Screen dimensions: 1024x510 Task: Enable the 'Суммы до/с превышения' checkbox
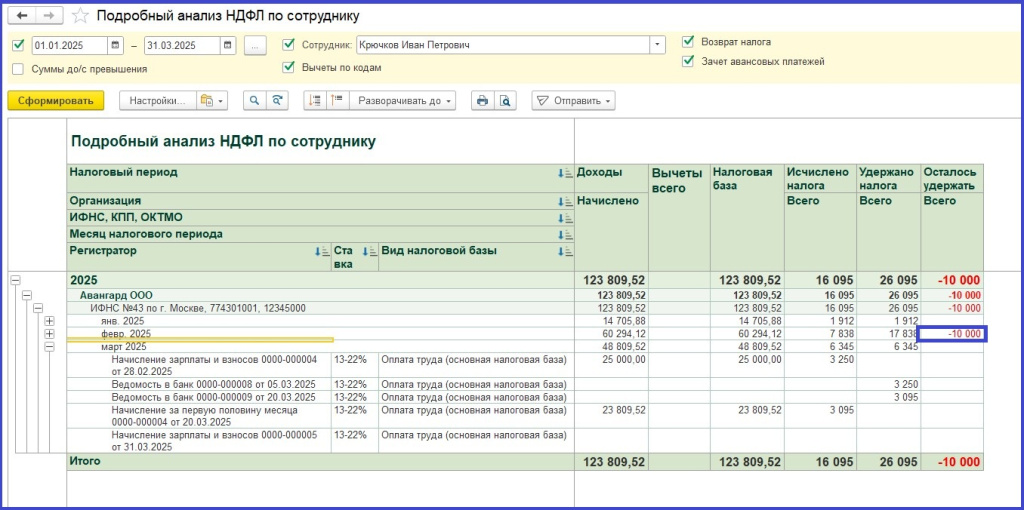[x=18, y=69]
